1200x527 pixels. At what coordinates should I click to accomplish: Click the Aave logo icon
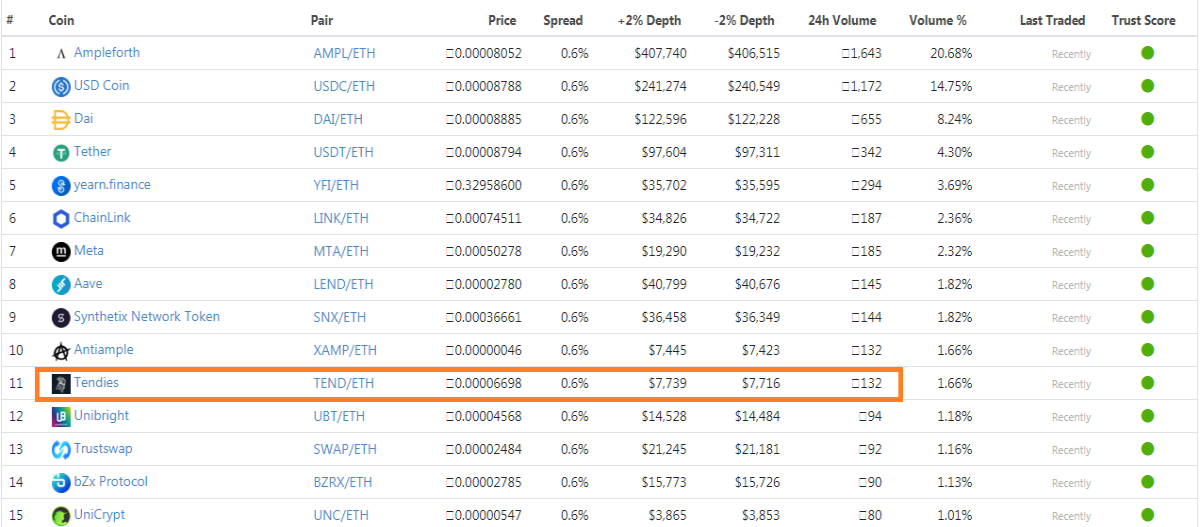[61, 285]
